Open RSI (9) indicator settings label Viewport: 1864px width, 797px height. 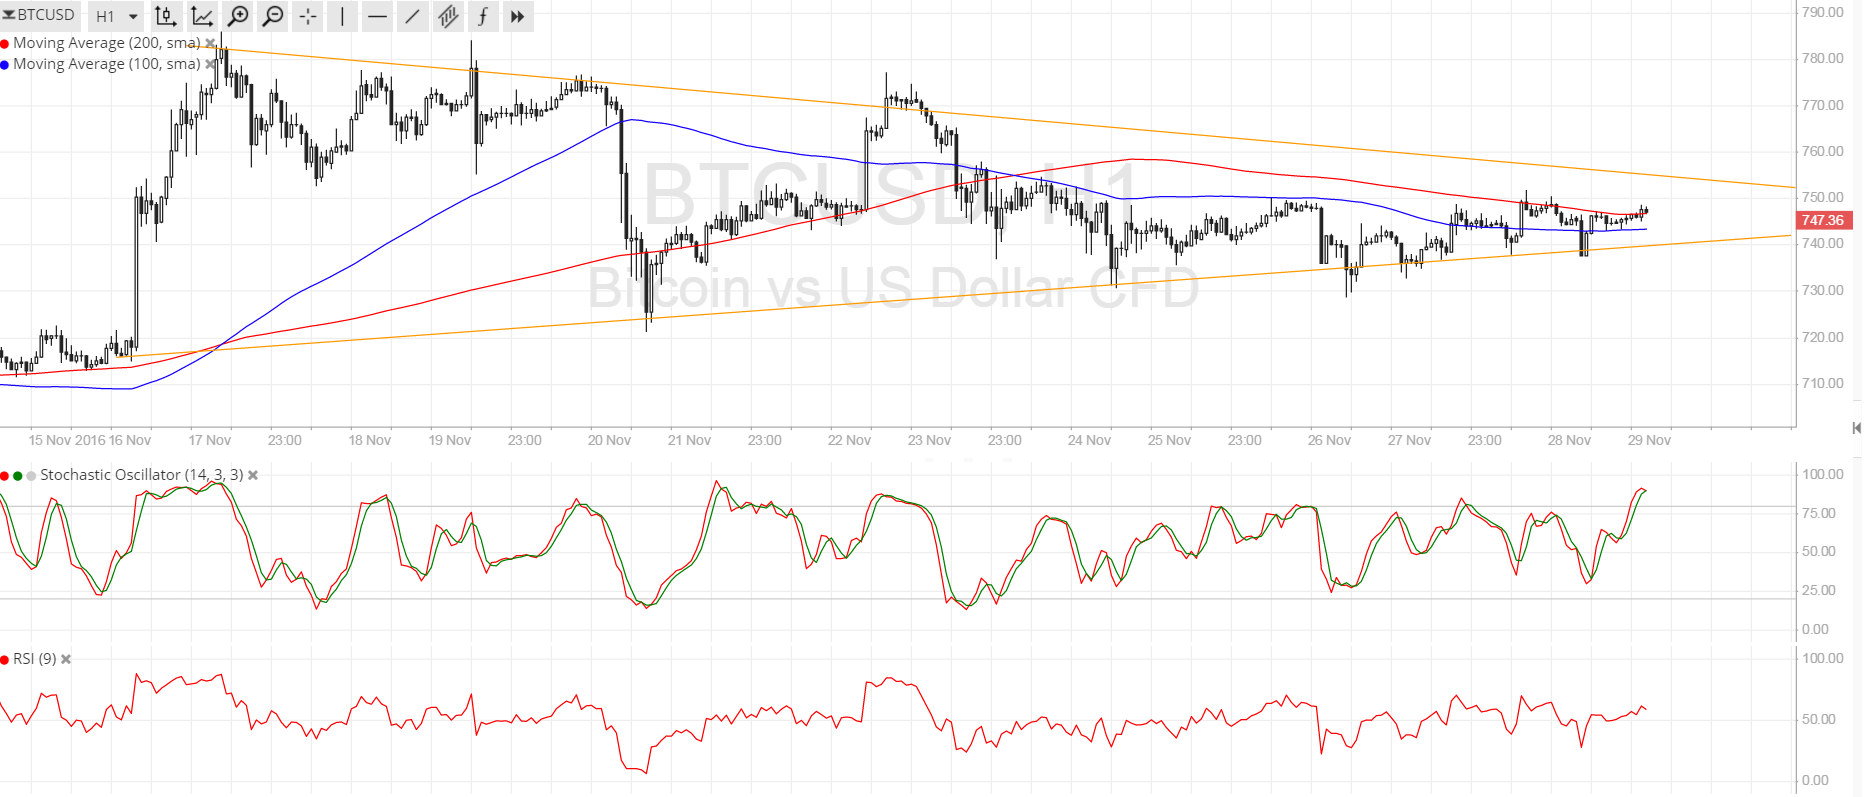tap(35, 659)
